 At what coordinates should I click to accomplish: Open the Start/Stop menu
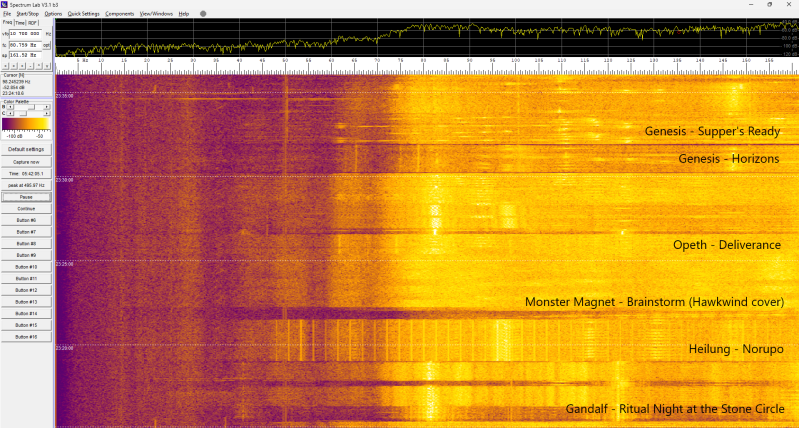pos(28,14)
